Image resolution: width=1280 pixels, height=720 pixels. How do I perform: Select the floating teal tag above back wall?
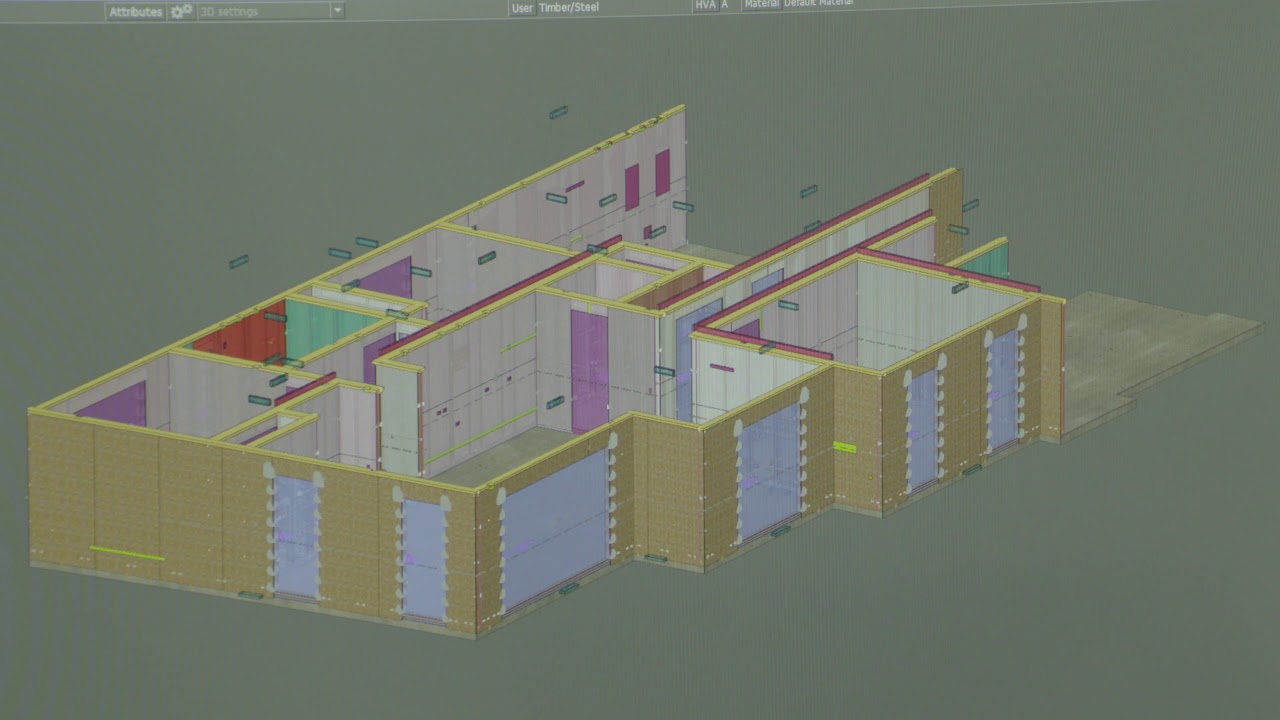(558, 113)
